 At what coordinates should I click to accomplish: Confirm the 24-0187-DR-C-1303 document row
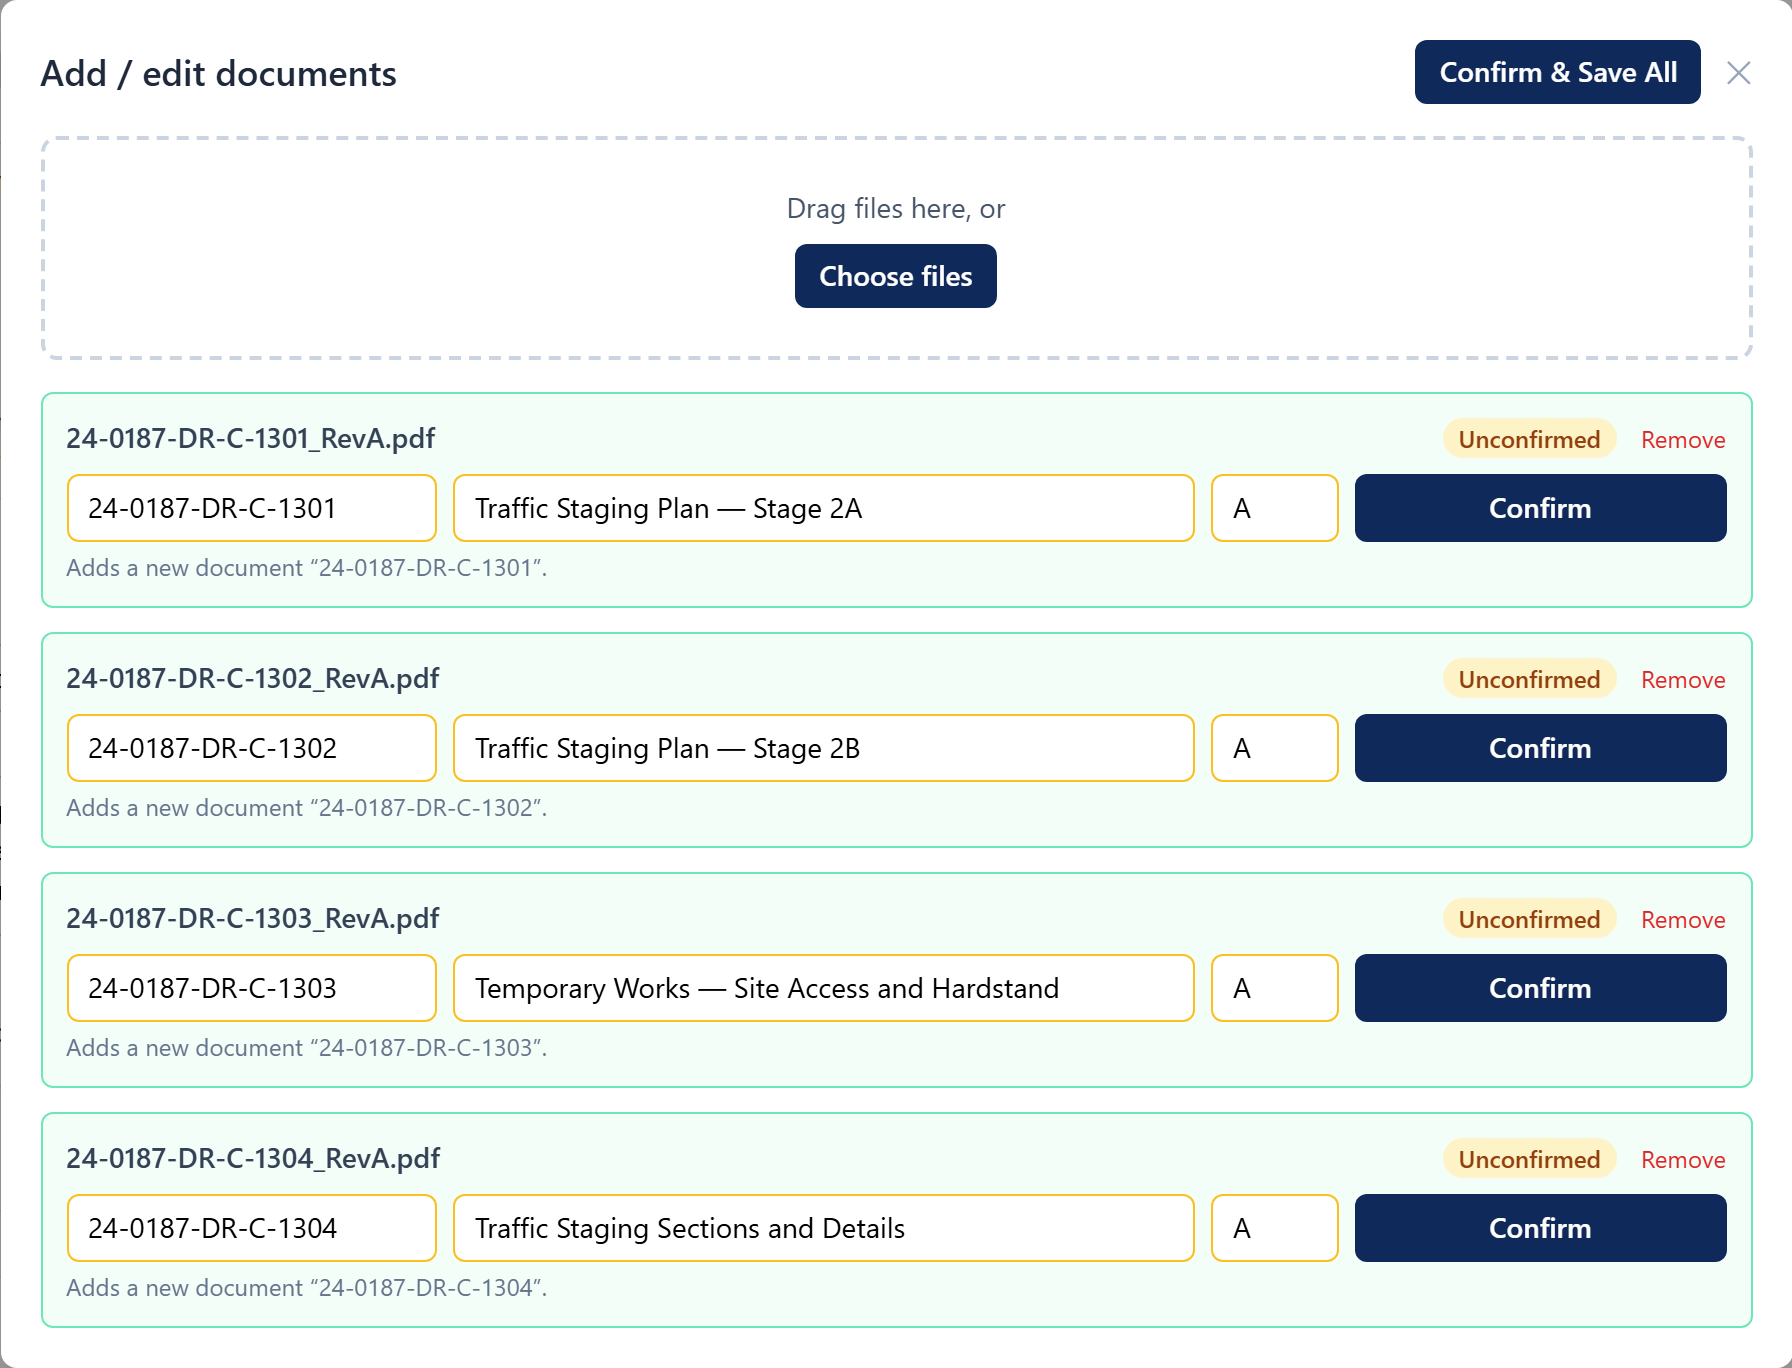point(1540,988)
